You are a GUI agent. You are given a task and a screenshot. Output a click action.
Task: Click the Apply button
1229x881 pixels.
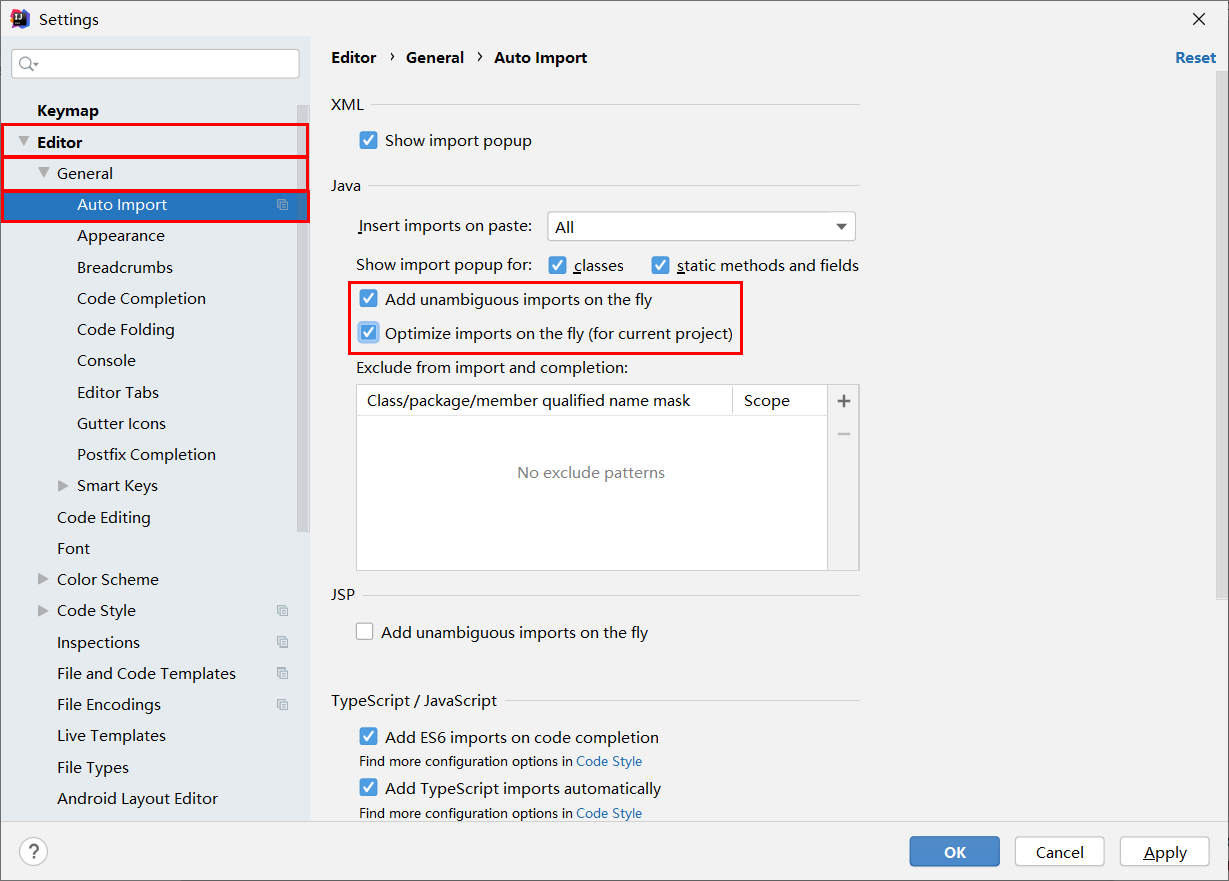point(1165,852)
